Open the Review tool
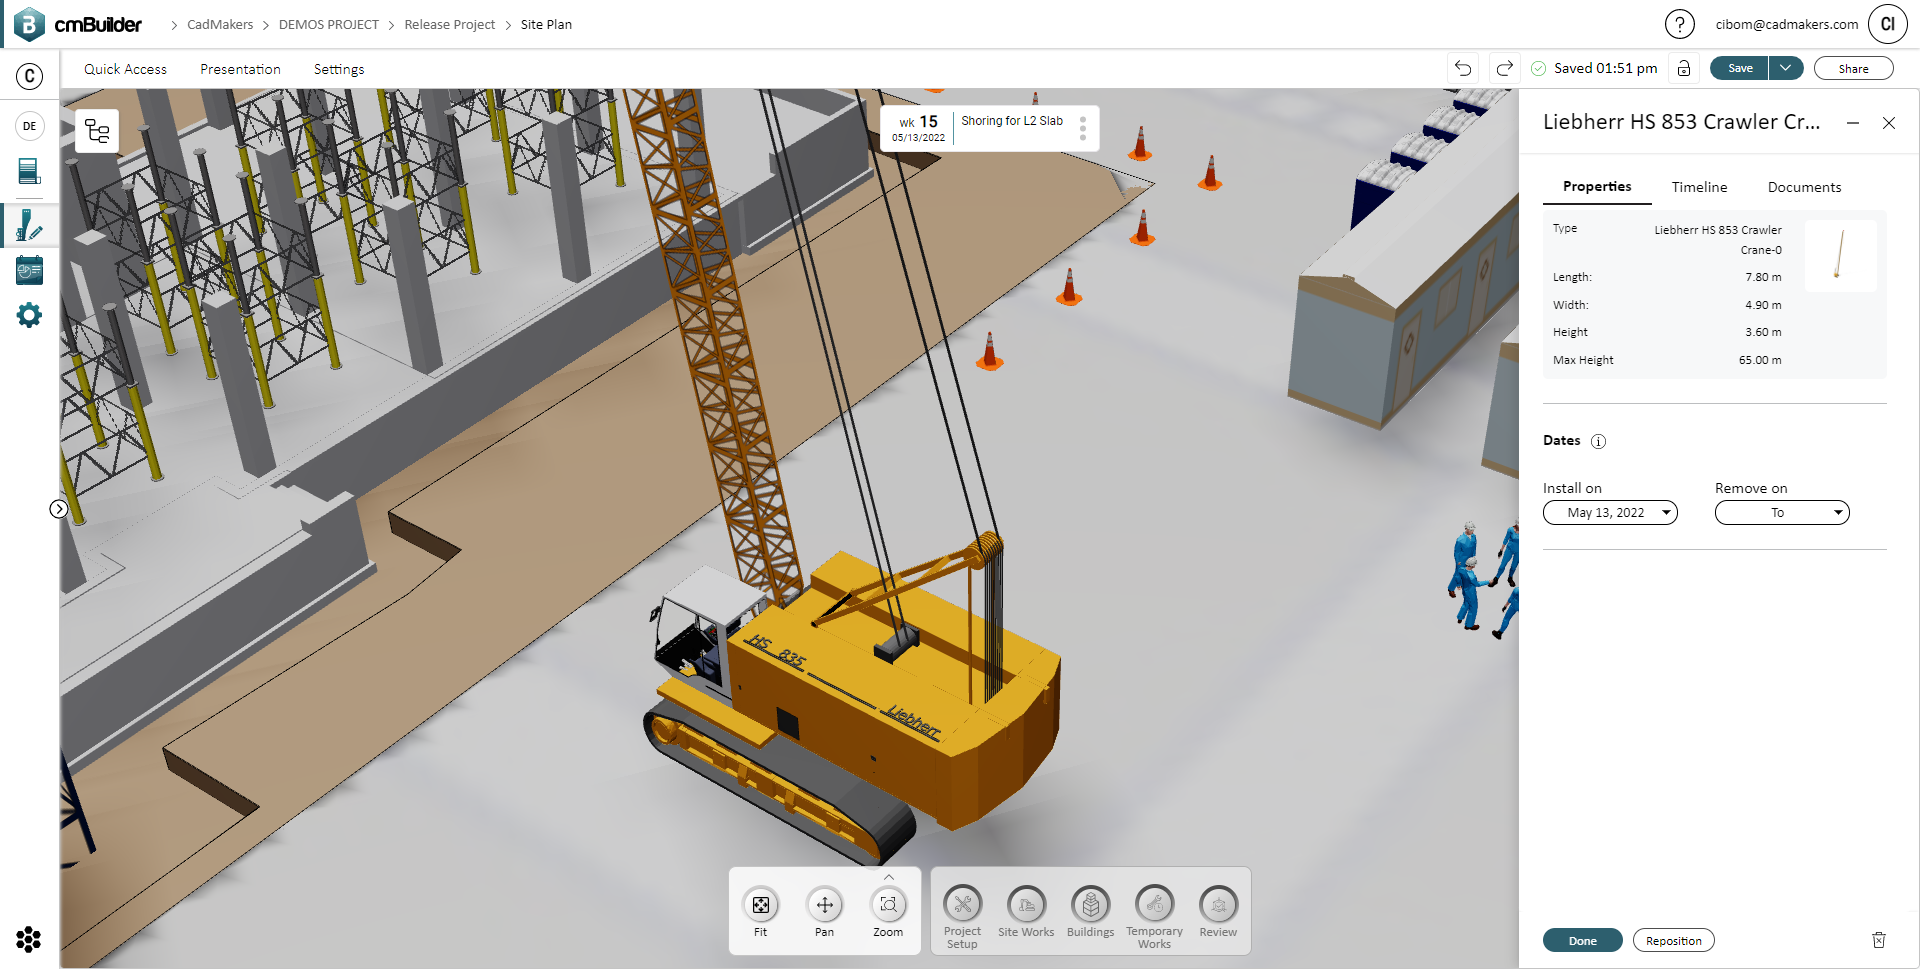Screen dimensions: 1920x969 click(x=1218, y=911)
